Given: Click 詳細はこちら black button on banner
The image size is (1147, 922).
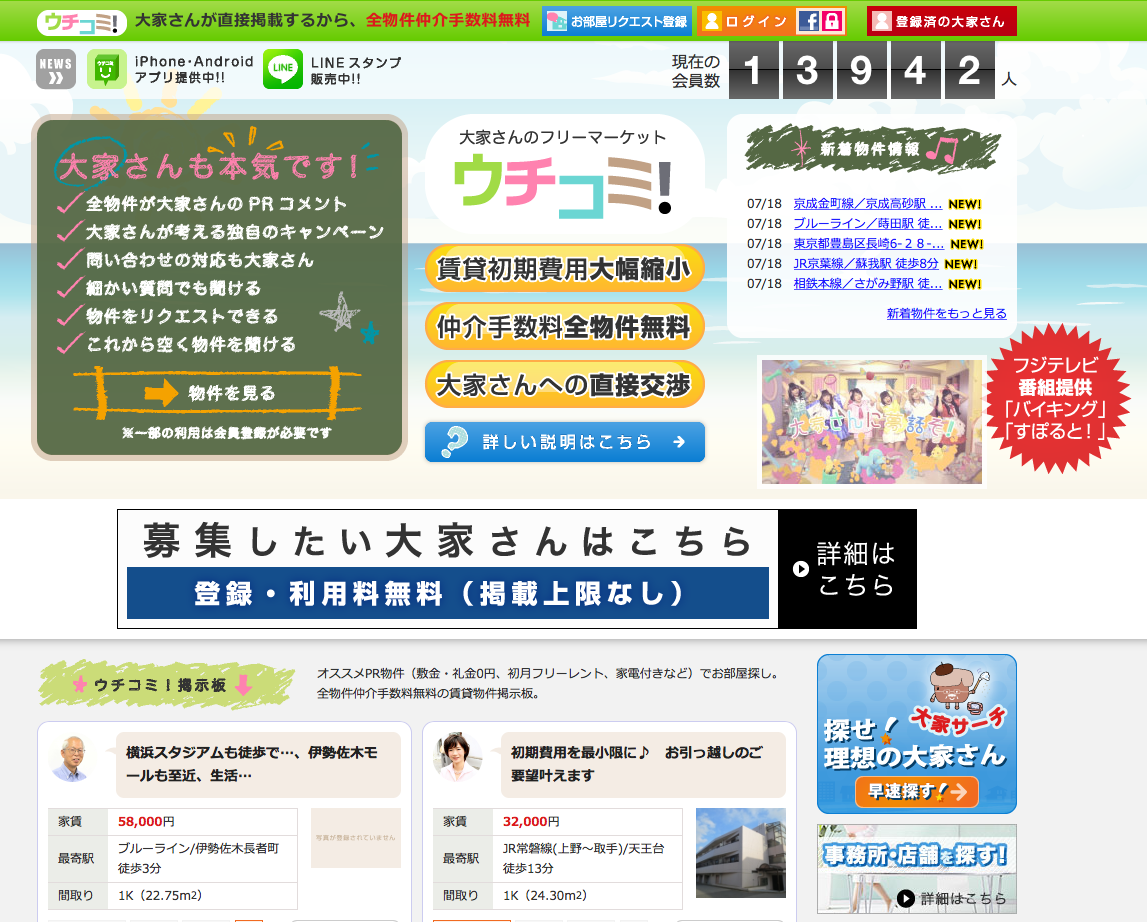Looking at the screenshot, I should [847, 569].
